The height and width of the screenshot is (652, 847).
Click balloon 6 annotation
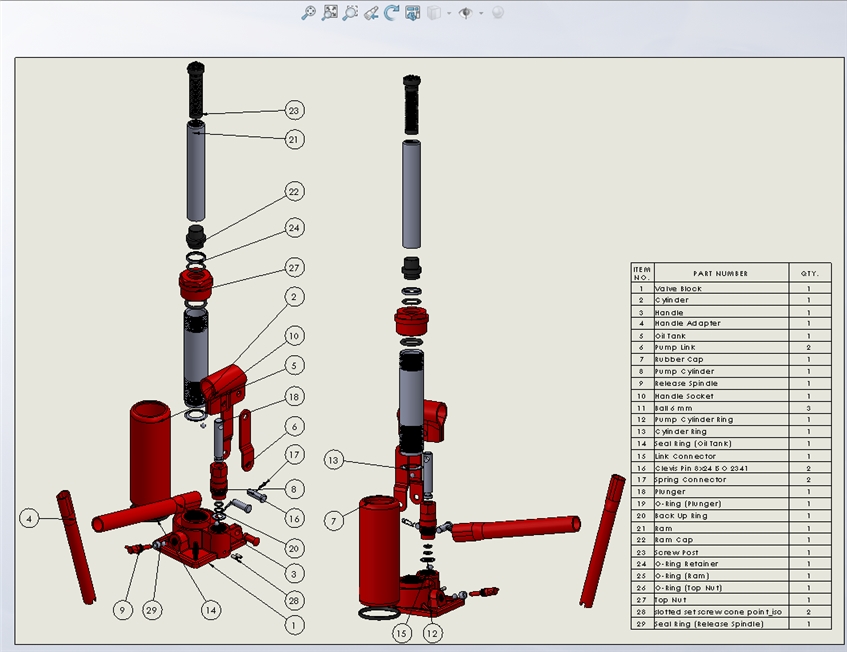click(294, 427)
